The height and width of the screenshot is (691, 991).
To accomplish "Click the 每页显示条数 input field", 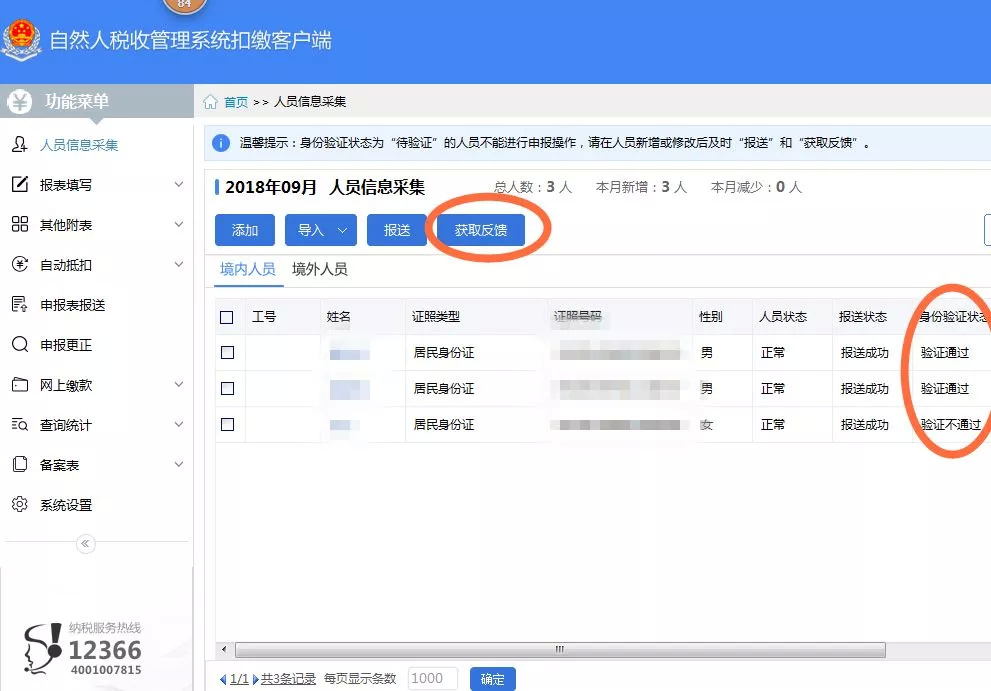I will (x=432, y=678).
